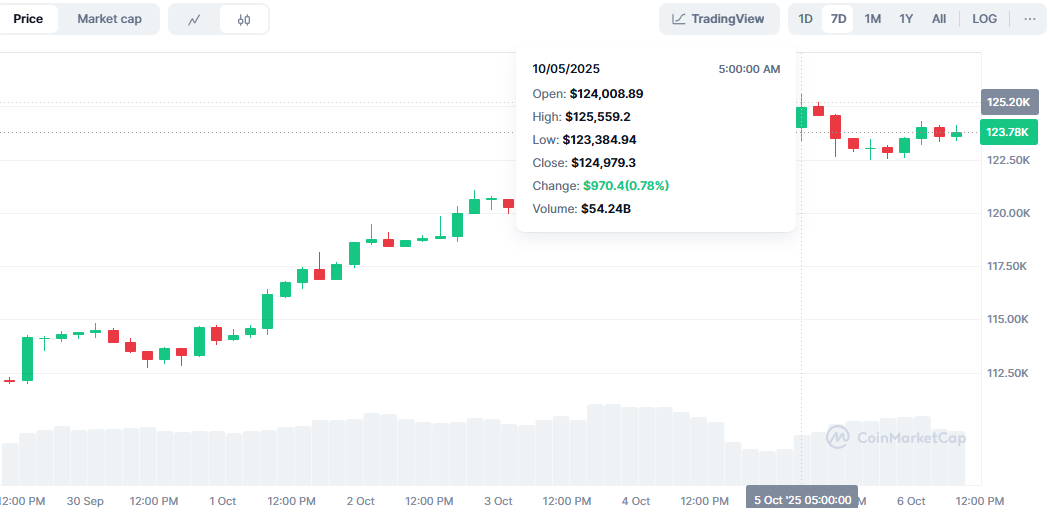Screen dimensions: 1053x526
Task: Select the candlestick chart icon
Action: [x=244, y=19]
